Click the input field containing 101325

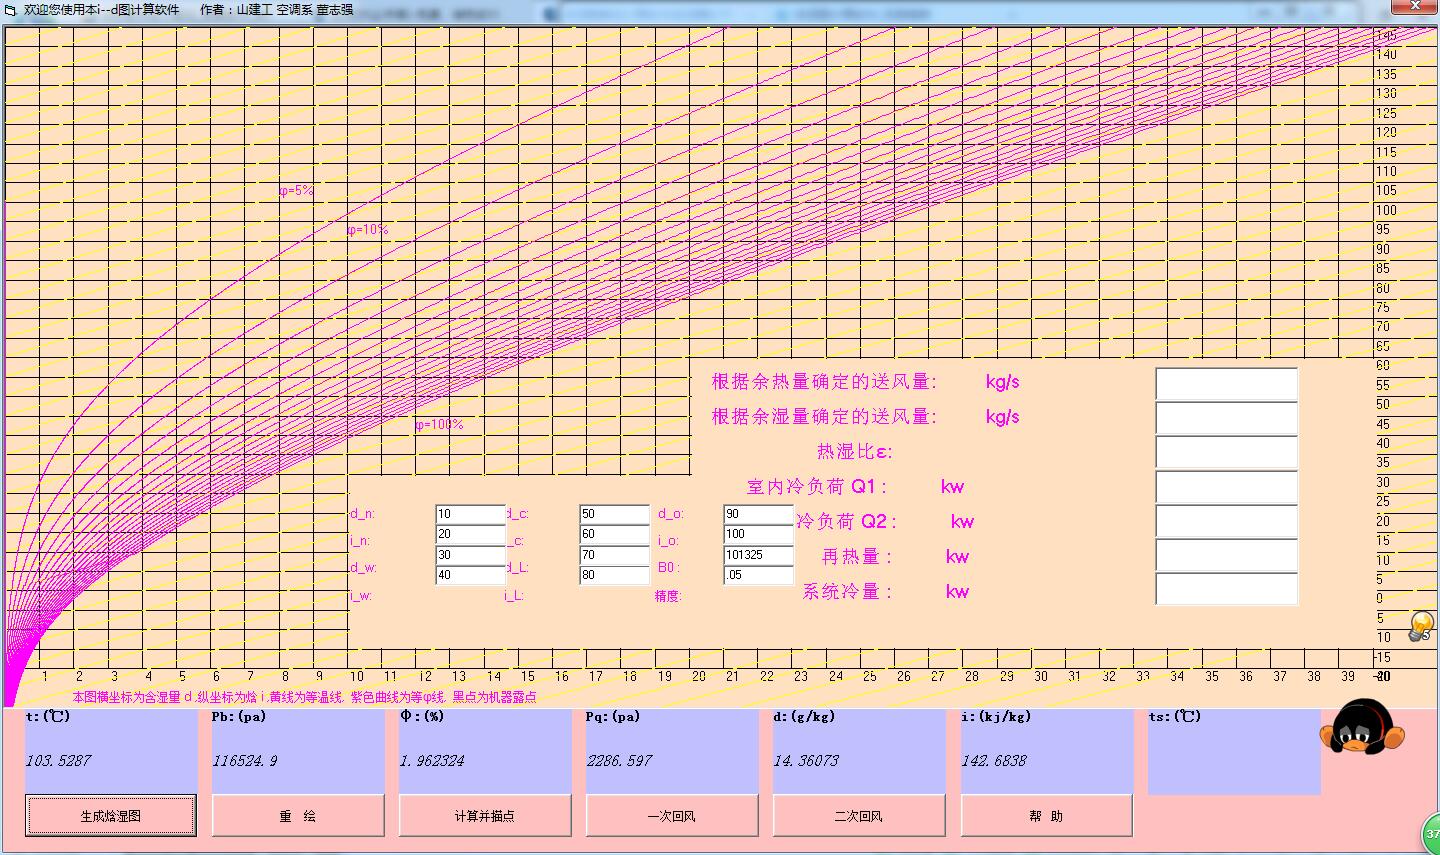coord(759,555)
